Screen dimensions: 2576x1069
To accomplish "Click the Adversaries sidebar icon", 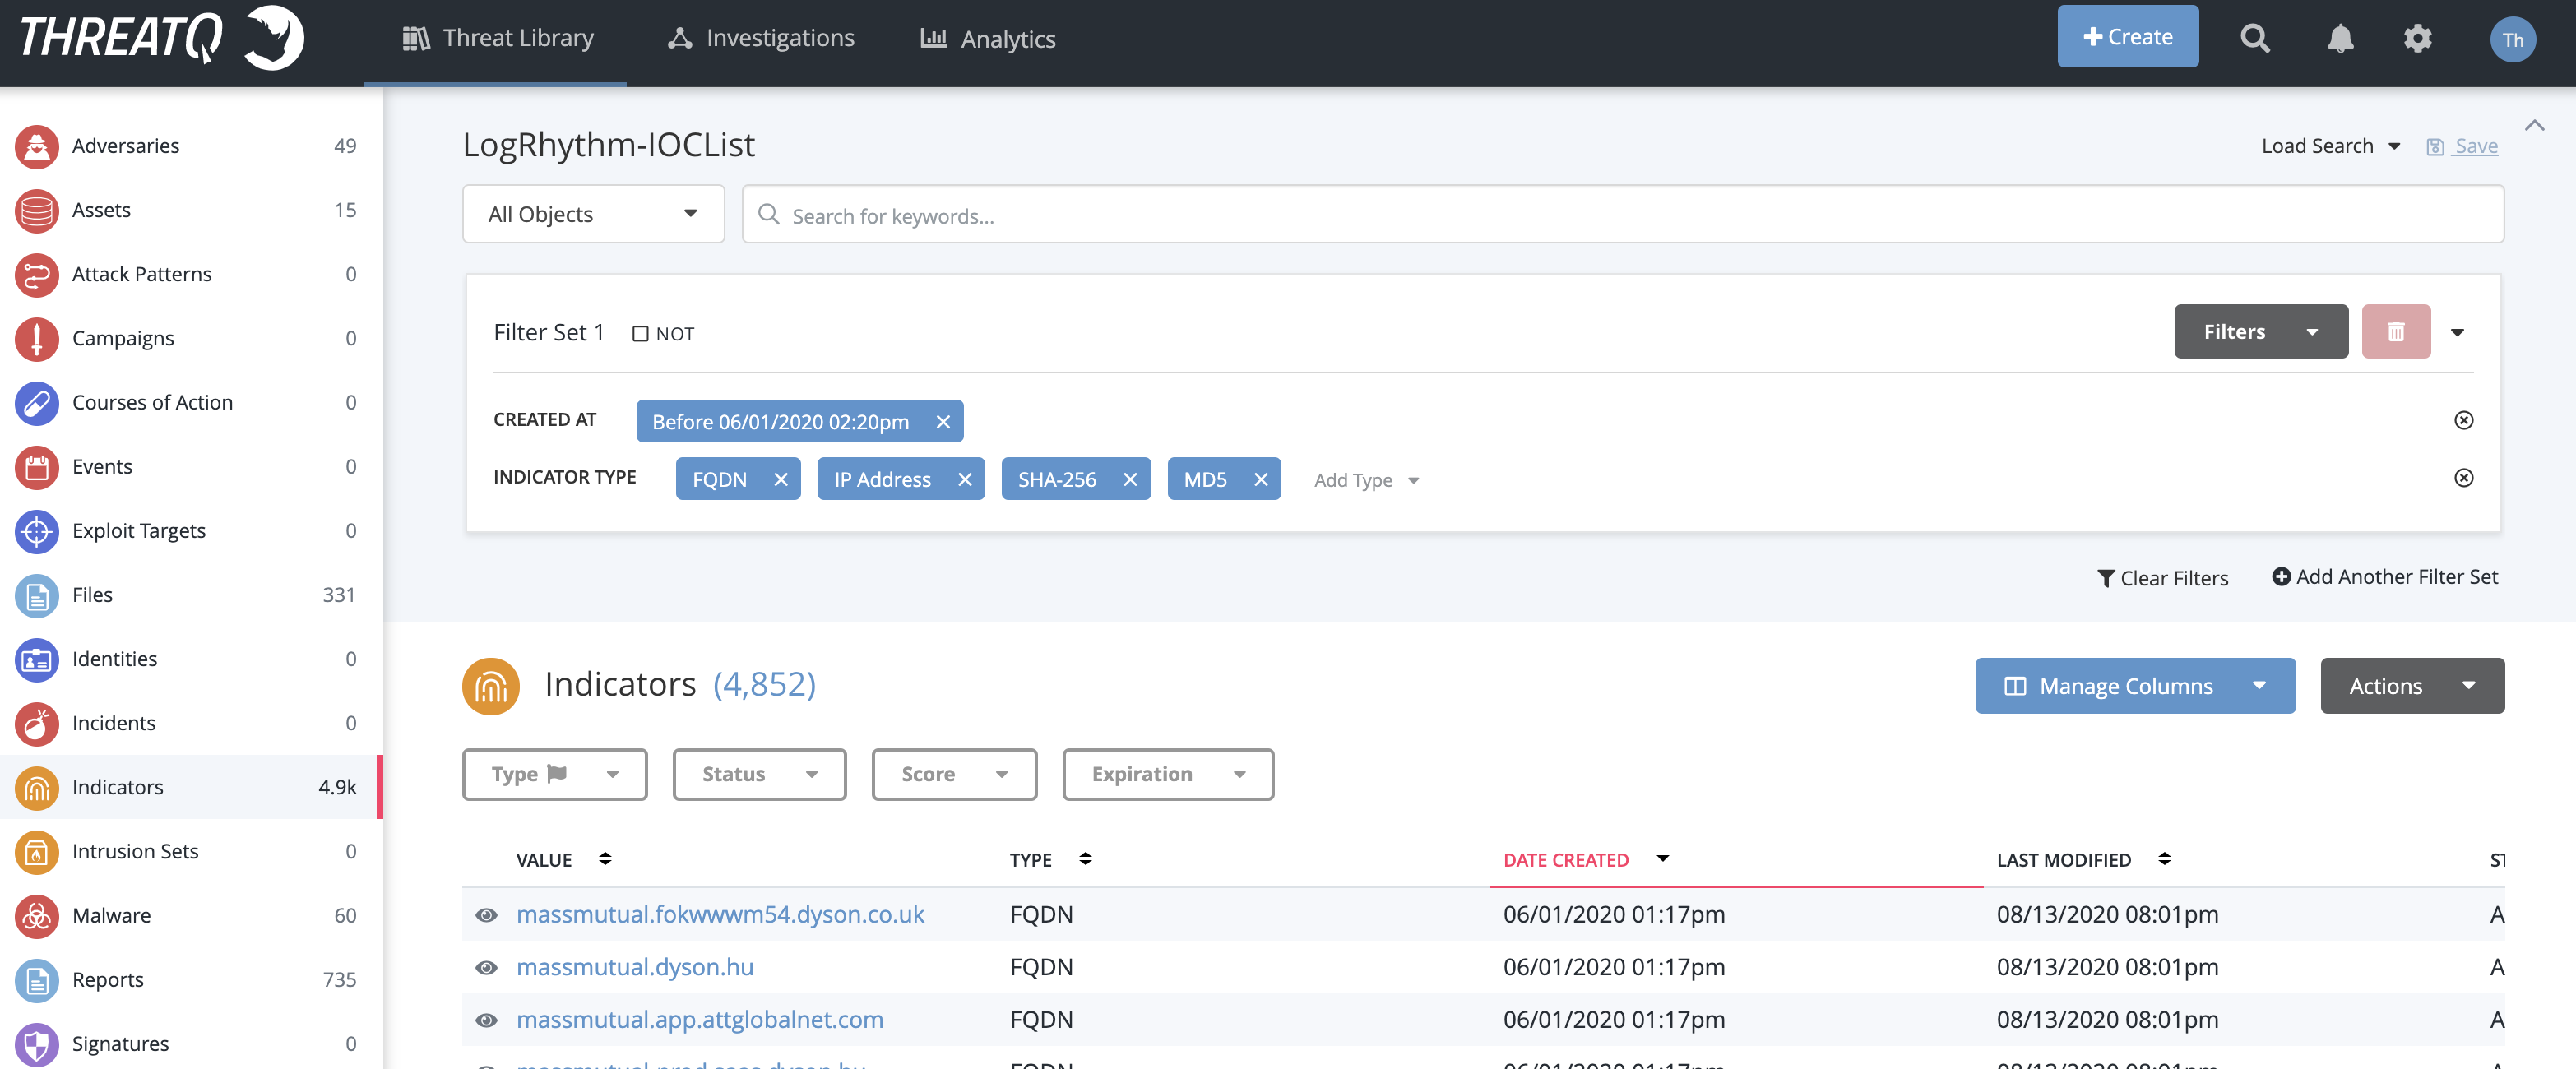I will (37, 146).
